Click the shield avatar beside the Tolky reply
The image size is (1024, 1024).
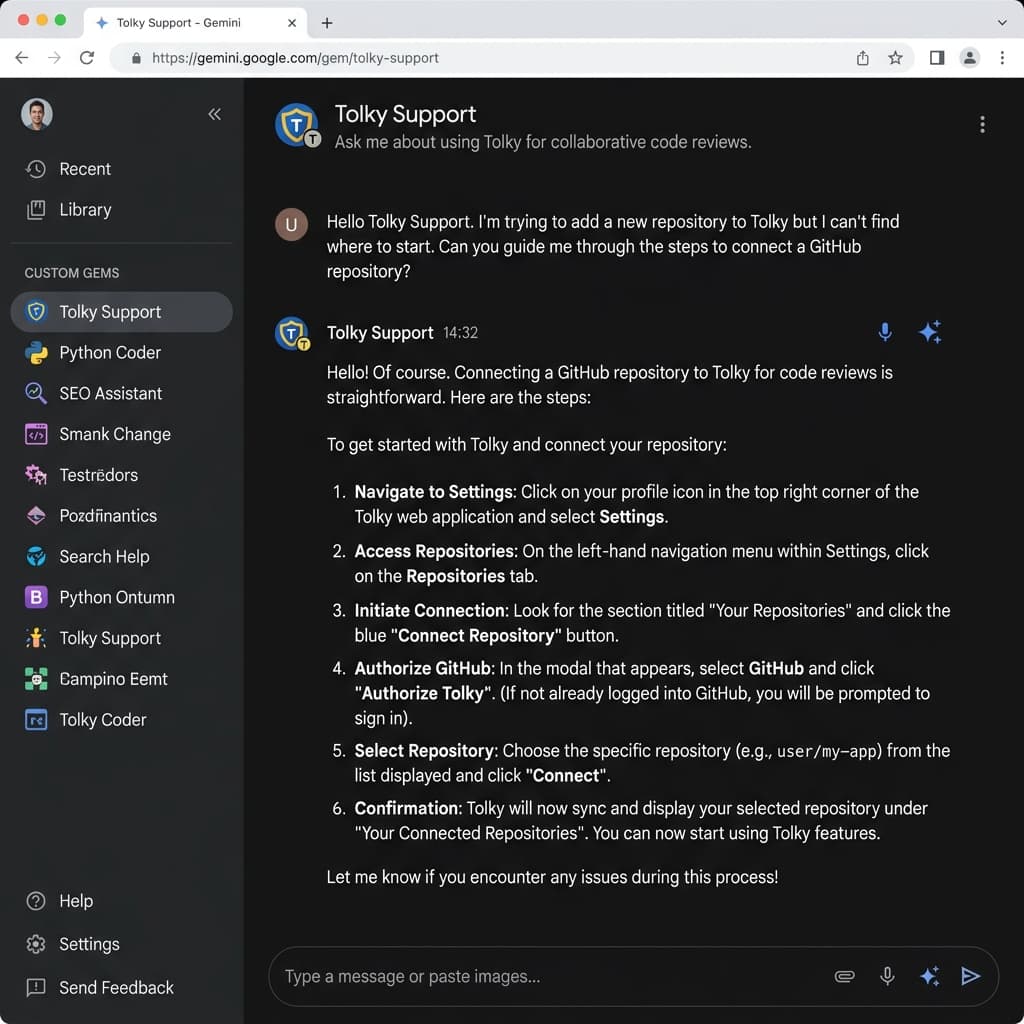tap(292, 334)
